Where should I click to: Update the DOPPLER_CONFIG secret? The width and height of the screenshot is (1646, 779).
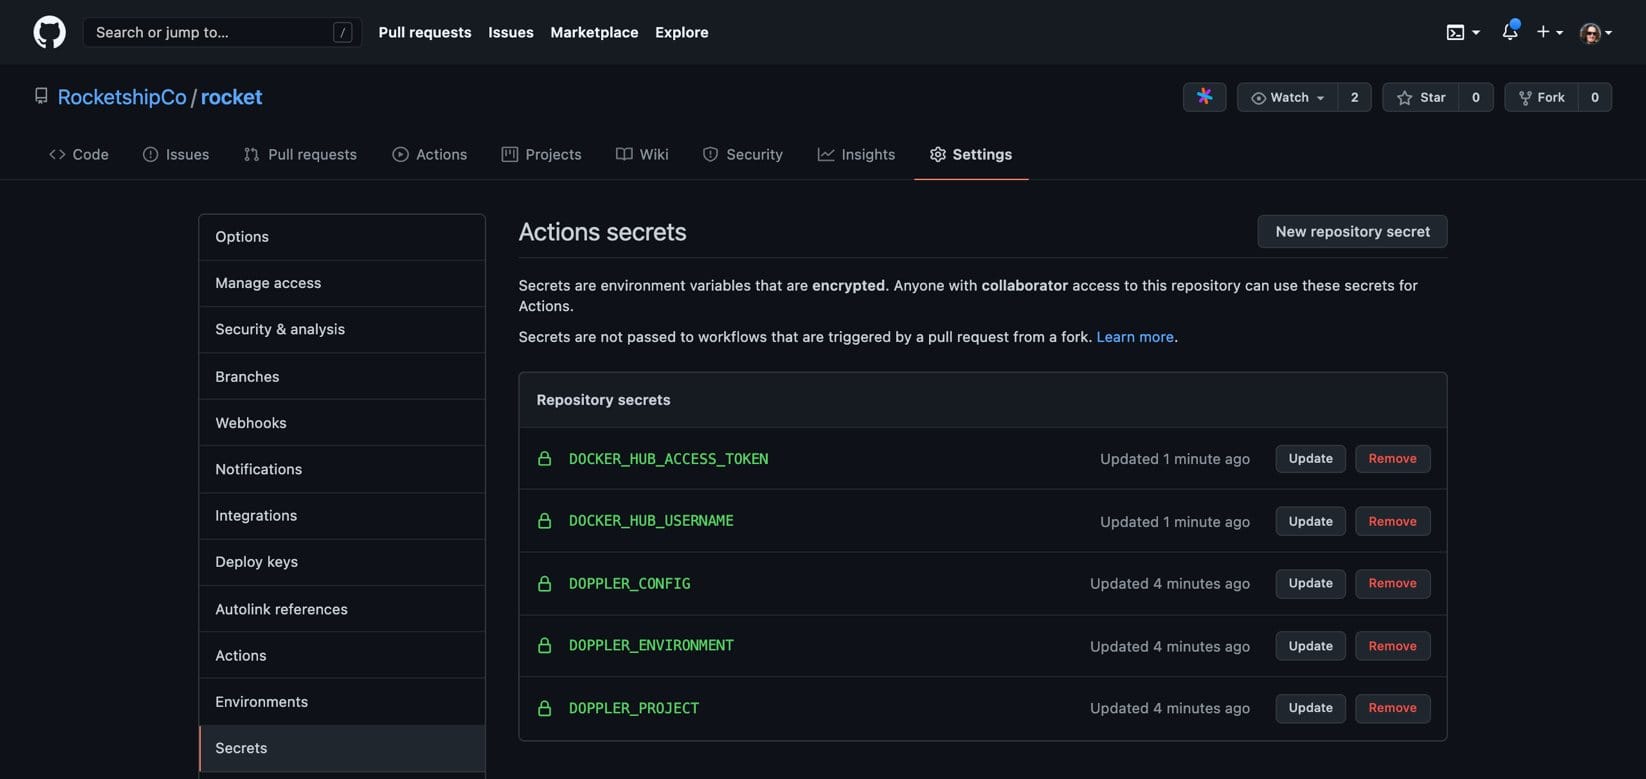point(1310,583)
